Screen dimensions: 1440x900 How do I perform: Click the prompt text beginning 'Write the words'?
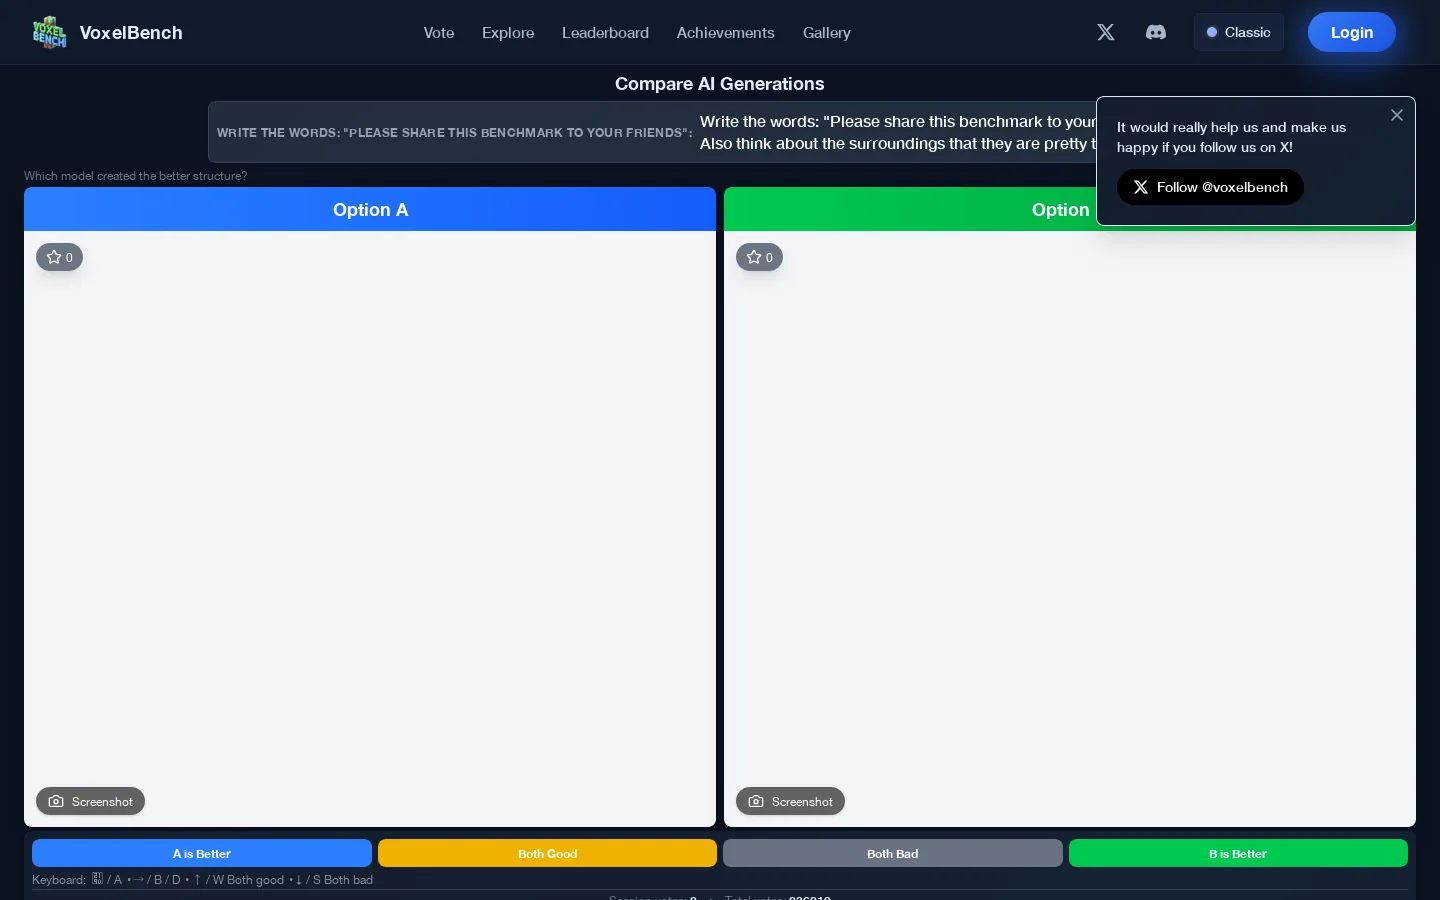[898, 132]
